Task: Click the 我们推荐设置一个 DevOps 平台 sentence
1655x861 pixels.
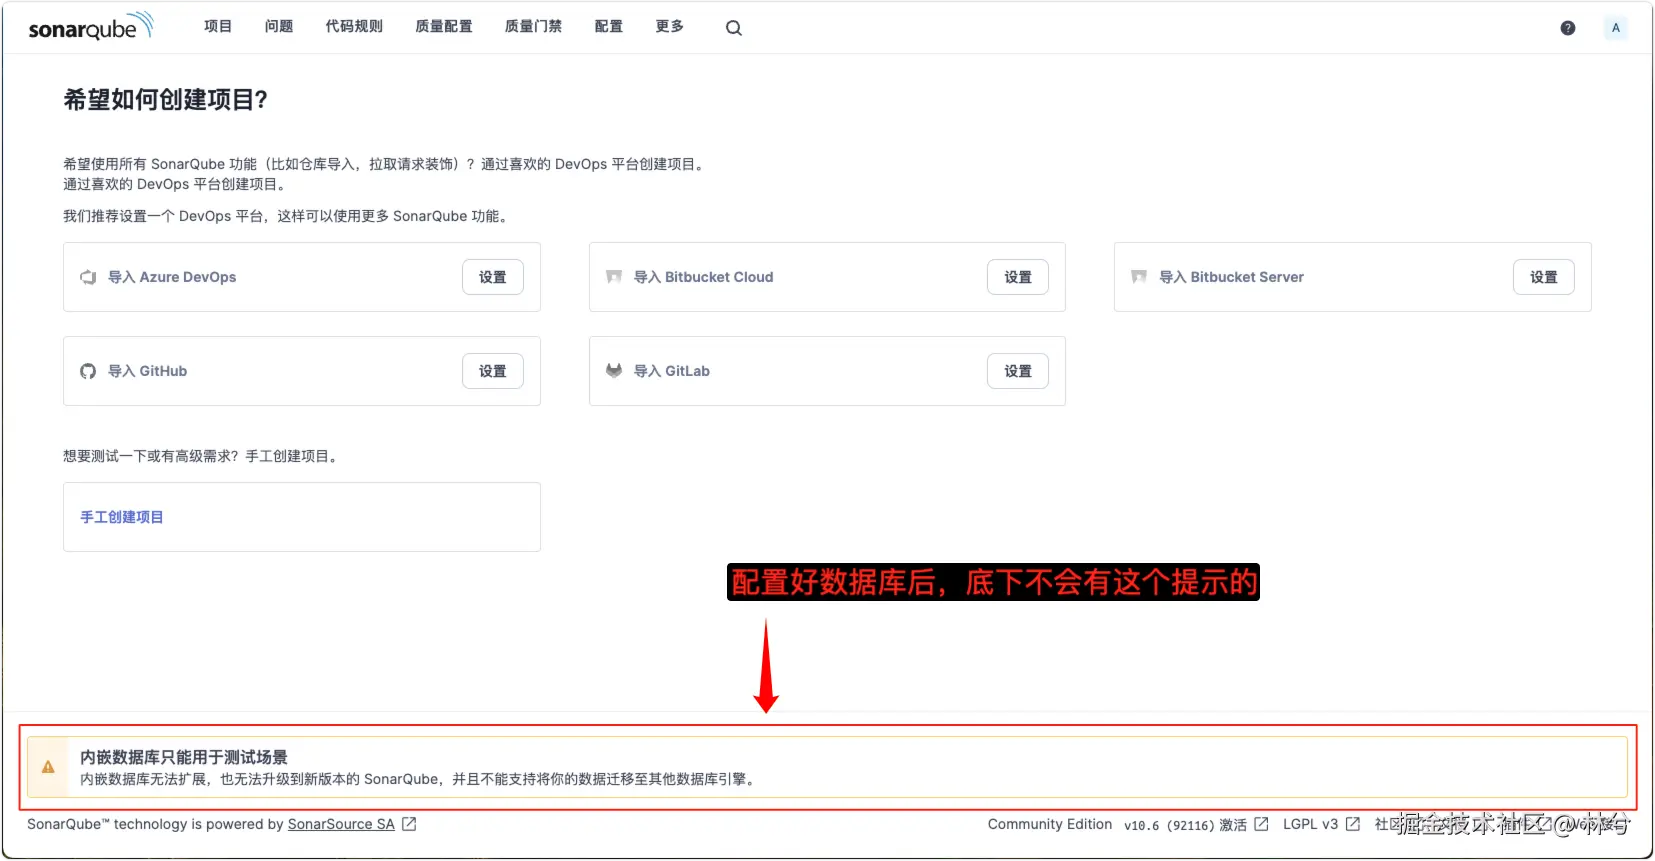Action: tap(288, 216)
